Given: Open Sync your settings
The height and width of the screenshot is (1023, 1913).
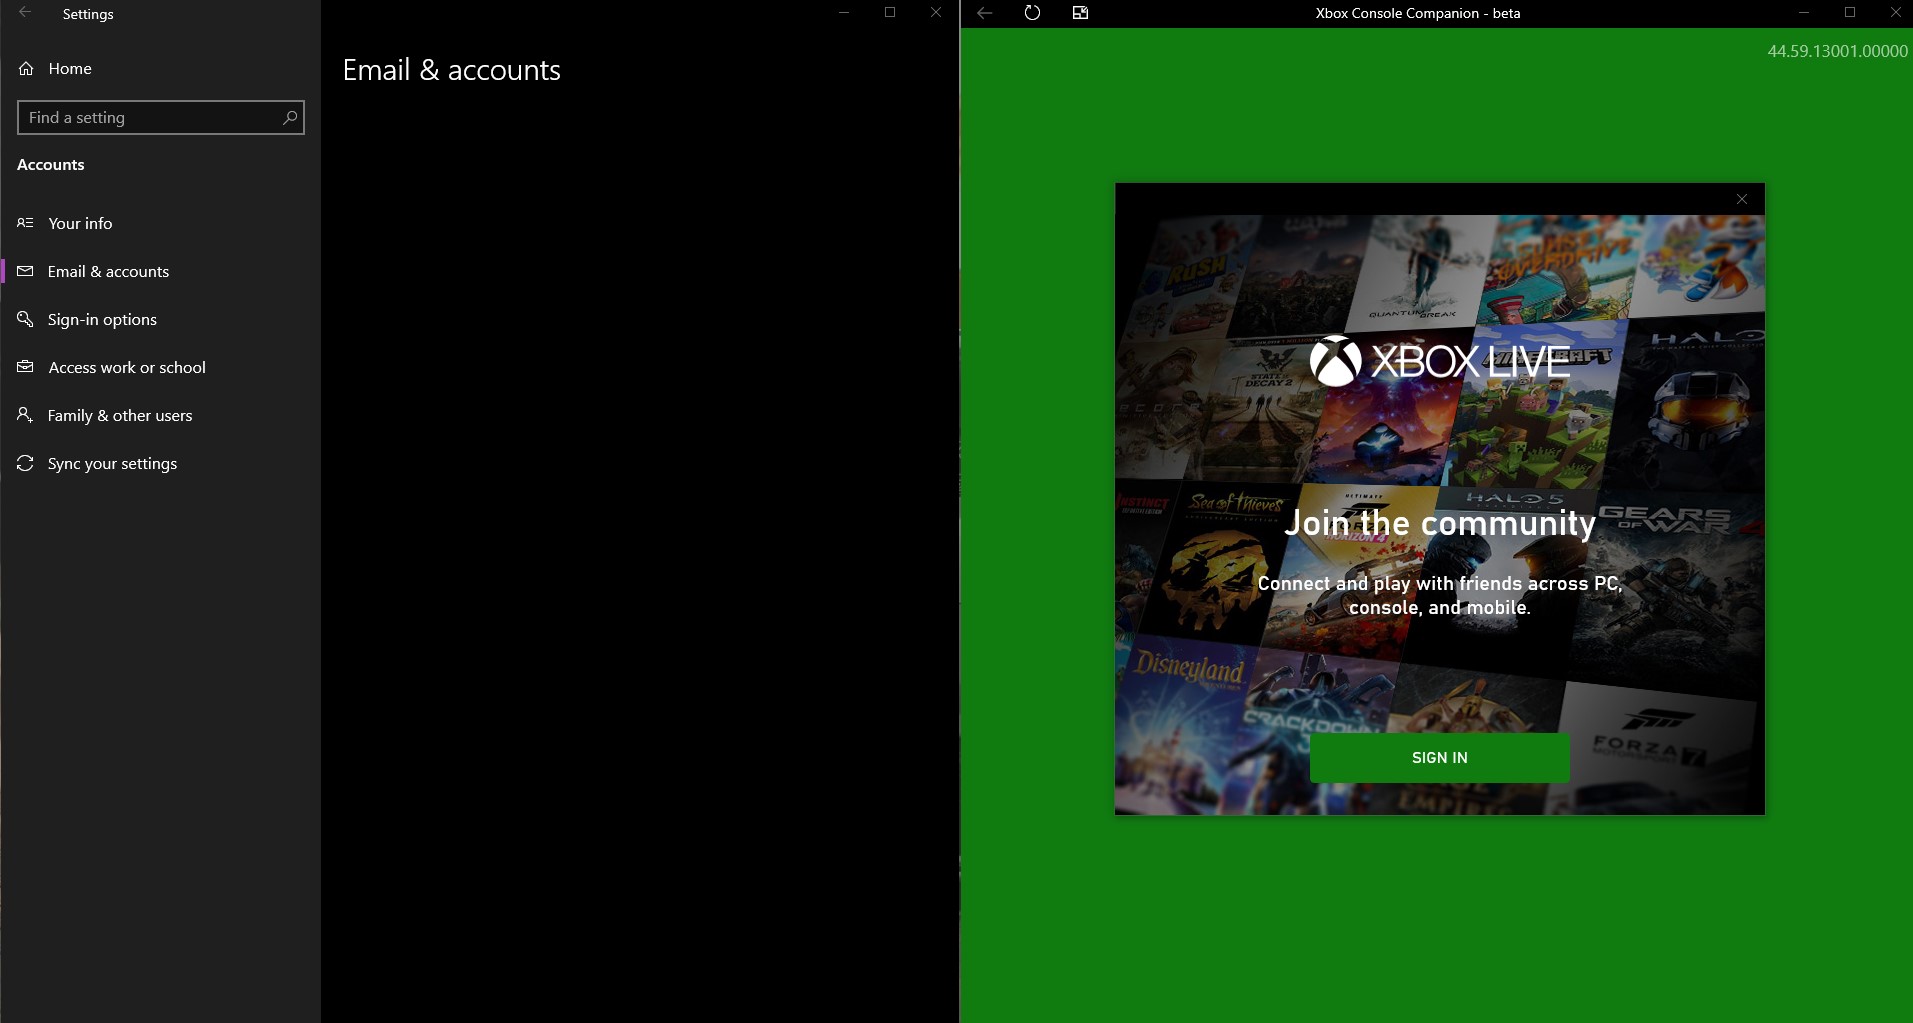Looking at the screenshot, I should [x=160, y=463].
